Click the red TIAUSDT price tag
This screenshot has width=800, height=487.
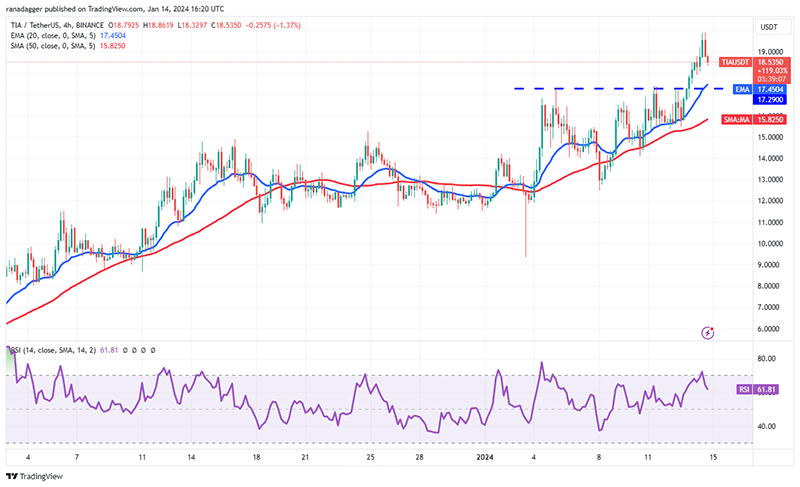coord(735,62)
